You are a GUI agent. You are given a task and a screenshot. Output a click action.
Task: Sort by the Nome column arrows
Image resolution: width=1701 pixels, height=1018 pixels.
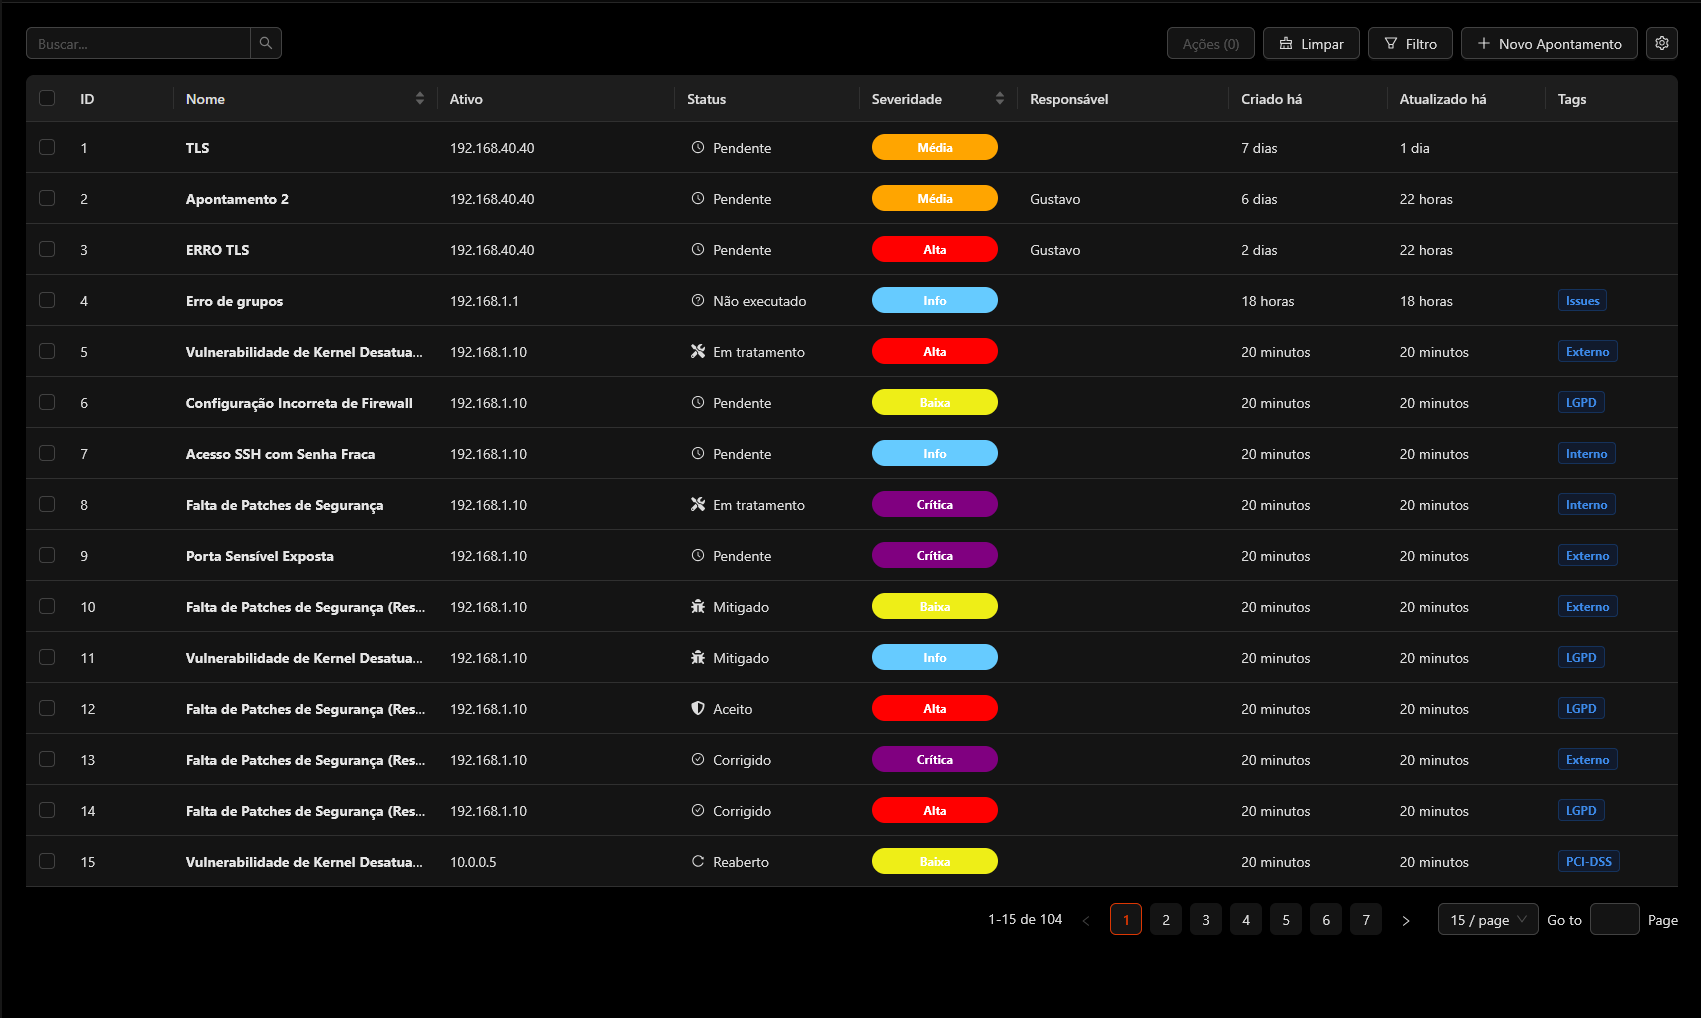click(420, 98)
